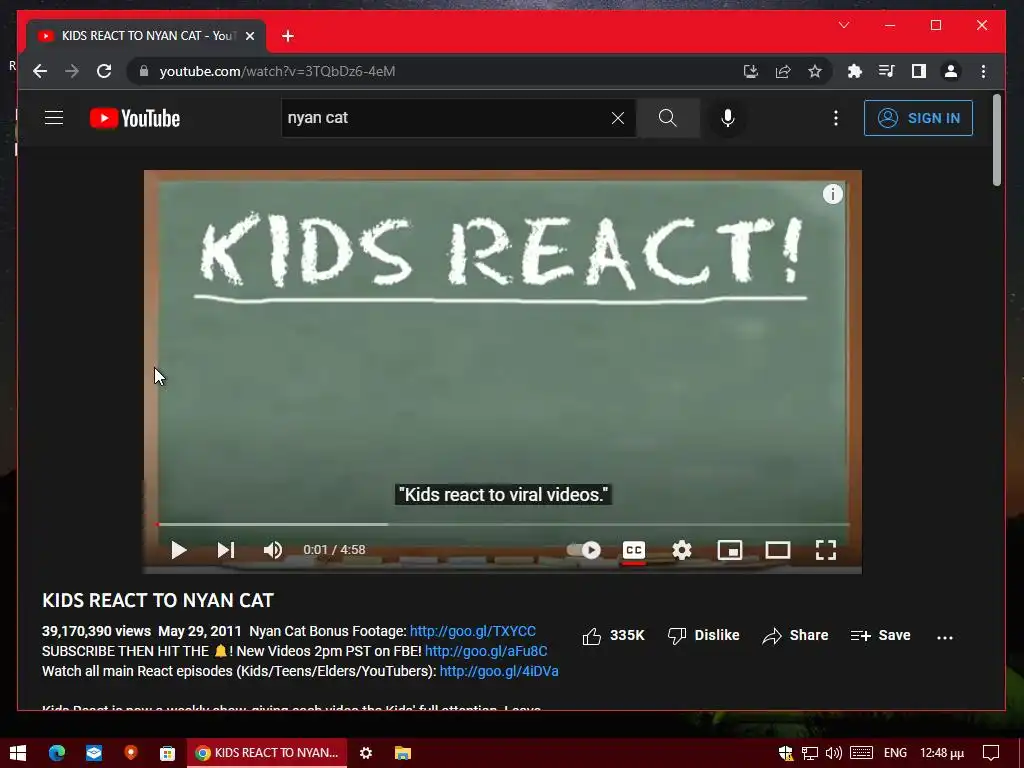
Task: Mute the video volume
Action: click(x=273, y=550)
